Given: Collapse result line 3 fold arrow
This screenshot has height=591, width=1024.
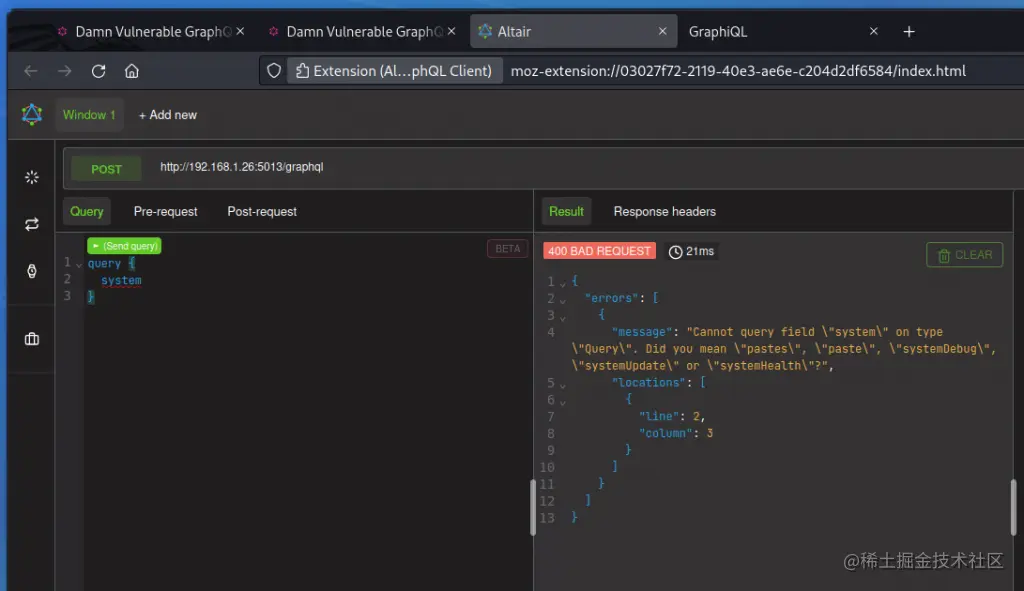Looking at the screenshot, I should (562, 318).
